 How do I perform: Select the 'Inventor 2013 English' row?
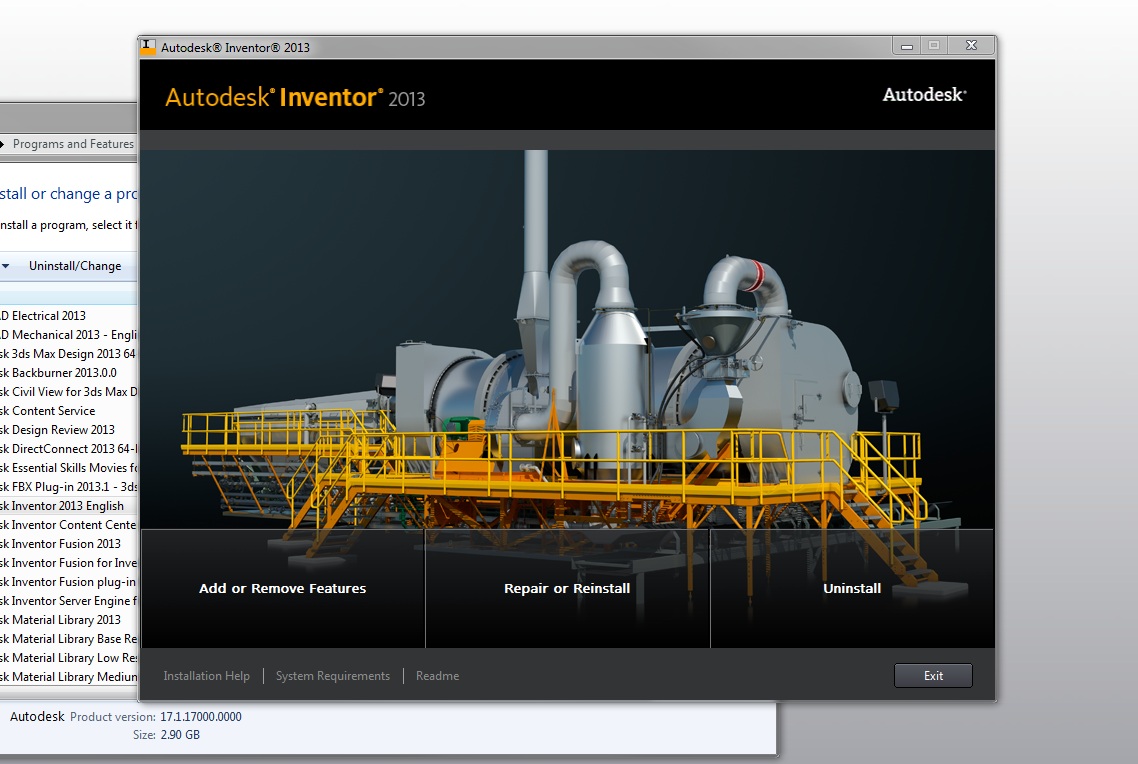68,506
